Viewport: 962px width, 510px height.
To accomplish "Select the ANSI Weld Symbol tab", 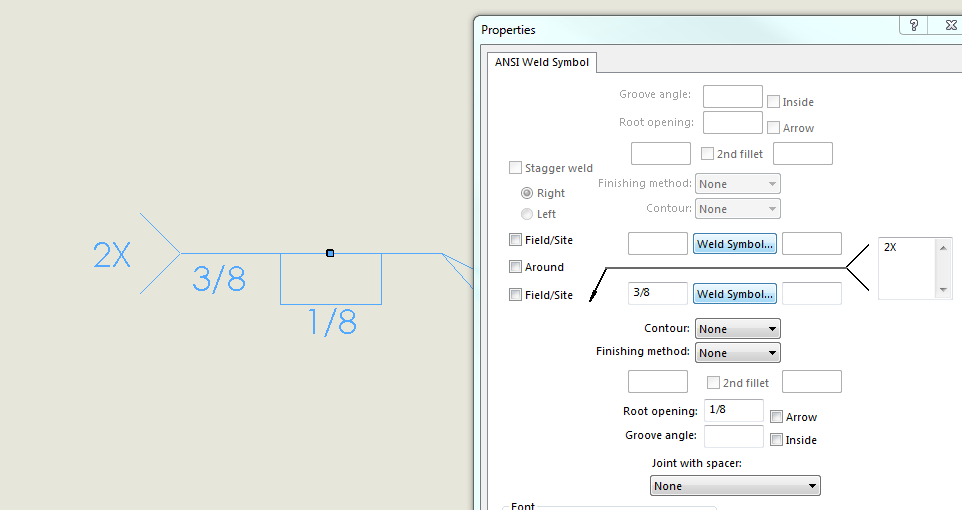I will [542, 62].
